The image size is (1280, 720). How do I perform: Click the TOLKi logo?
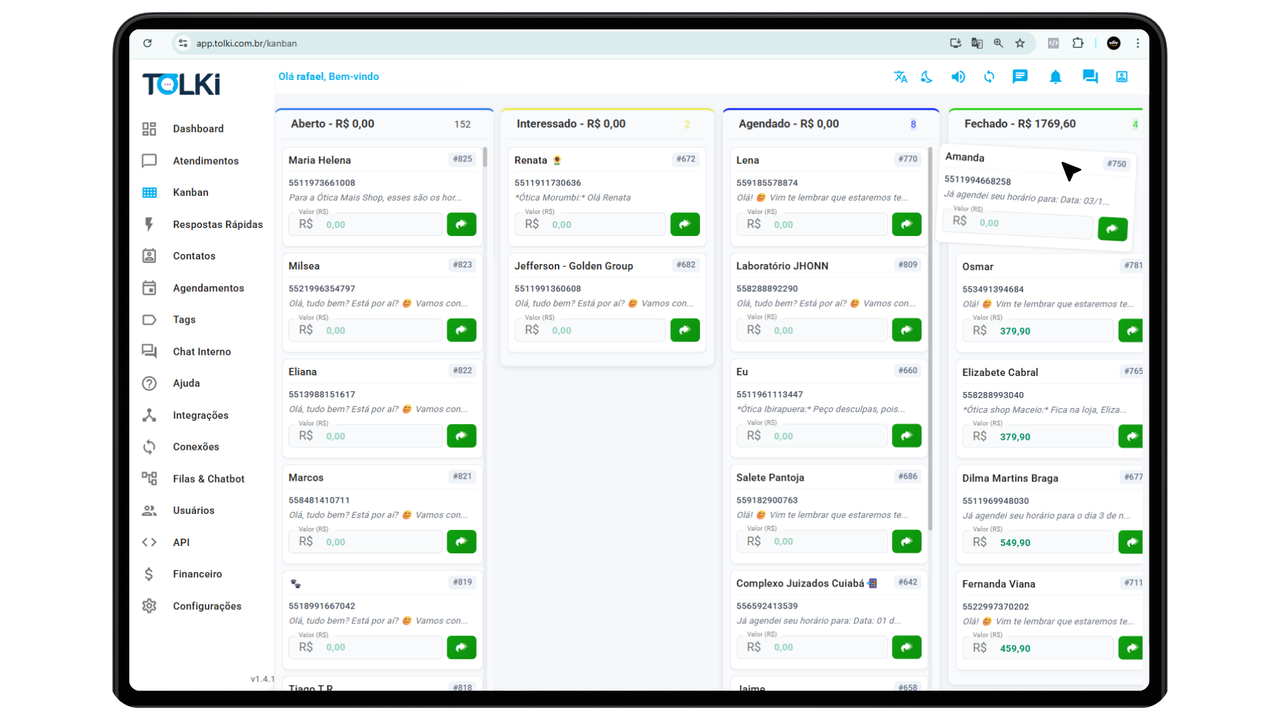(x=181, y=84)
